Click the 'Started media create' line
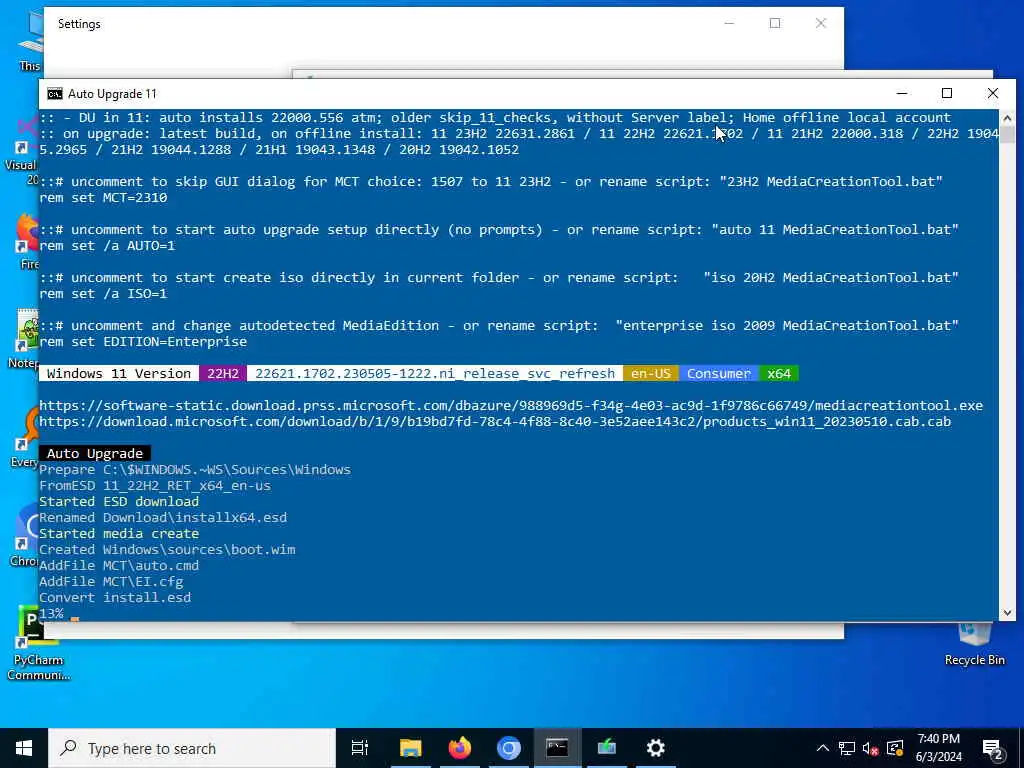 [x=119, y=534]
